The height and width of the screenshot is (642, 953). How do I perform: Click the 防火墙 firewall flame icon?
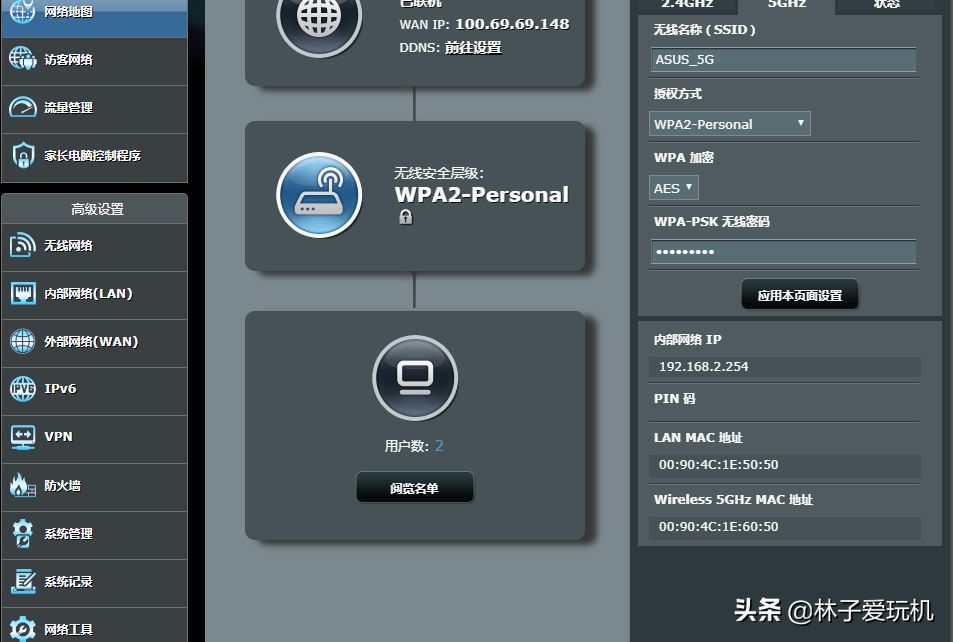22,486
